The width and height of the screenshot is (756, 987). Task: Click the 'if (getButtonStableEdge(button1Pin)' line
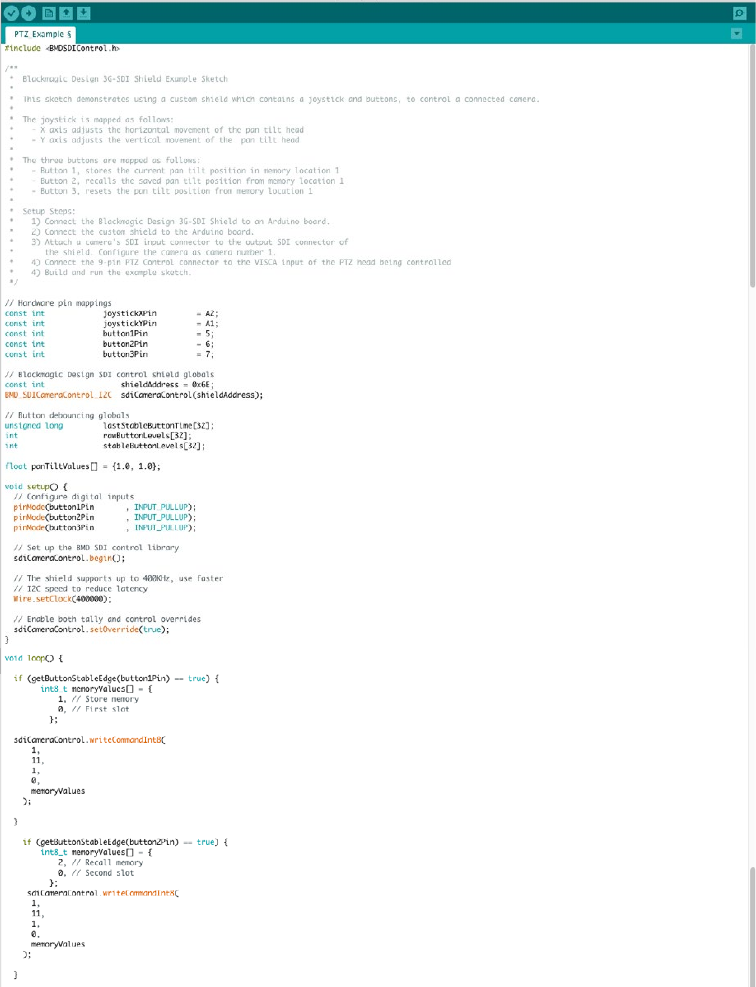coord(116,679)
